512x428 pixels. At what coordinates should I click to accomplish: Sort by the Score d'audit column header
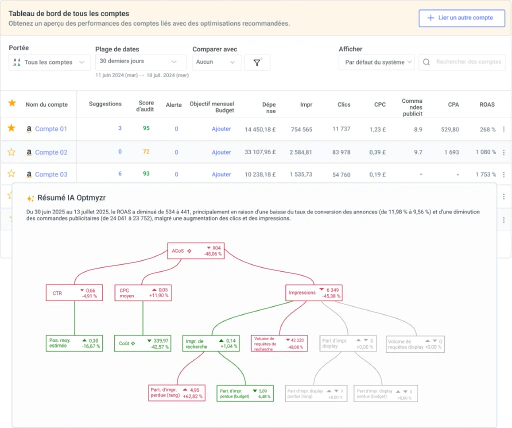click(145, 106)
